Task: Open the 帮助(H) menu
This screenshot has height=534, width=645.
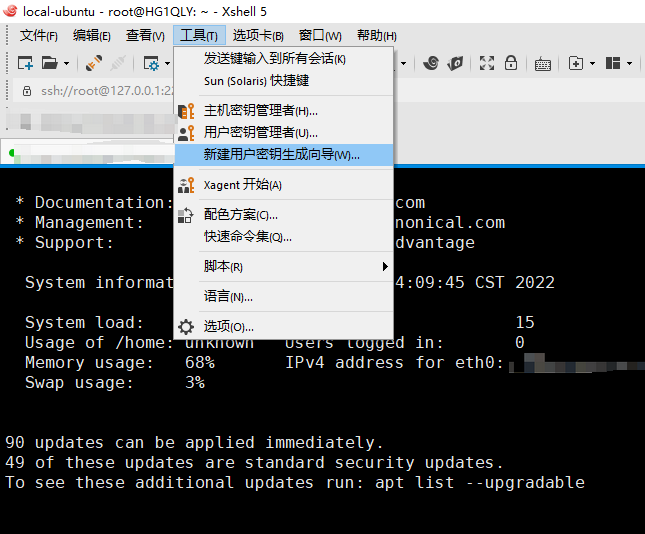Action: point(376,35)
